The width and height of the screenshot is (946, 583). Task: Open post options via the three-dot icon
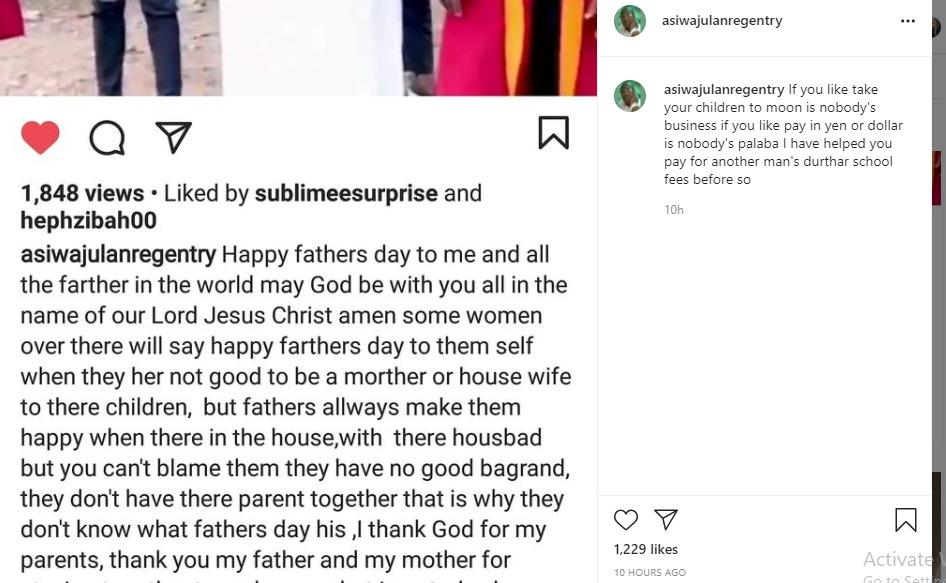[908, 20]
